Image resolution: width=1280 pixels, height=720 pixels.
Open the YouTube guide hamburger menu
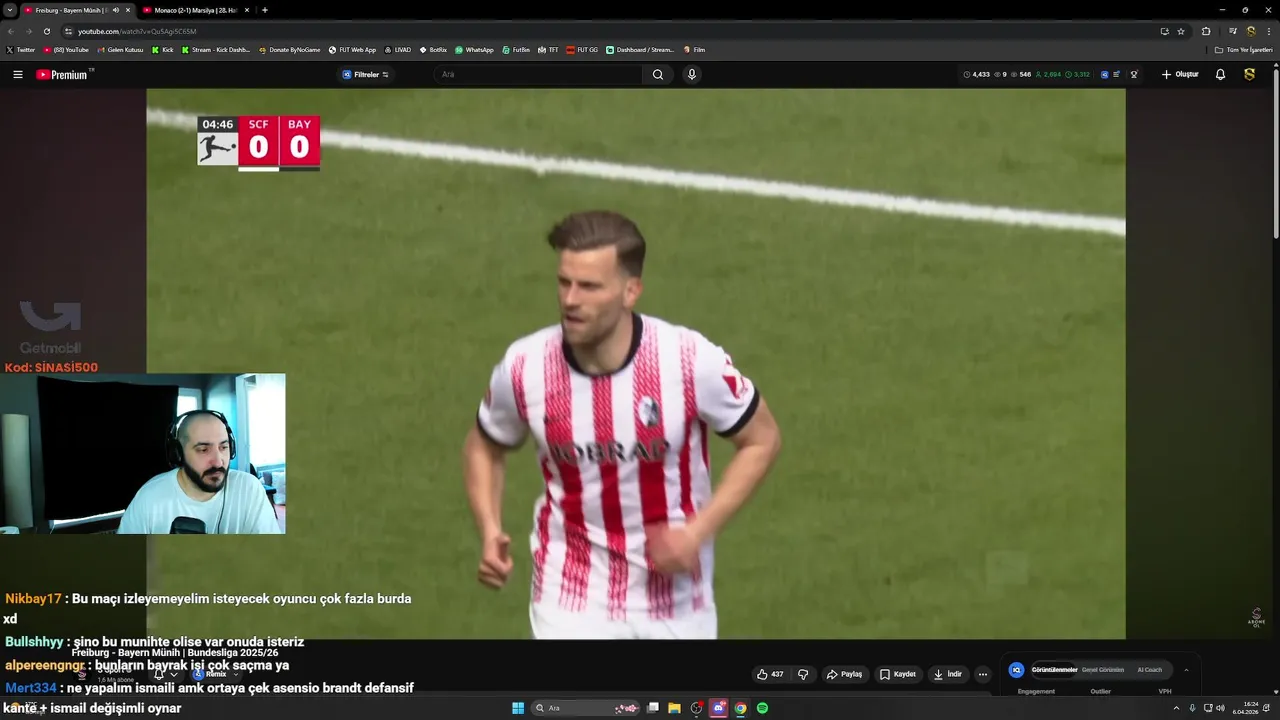[18, 75]
